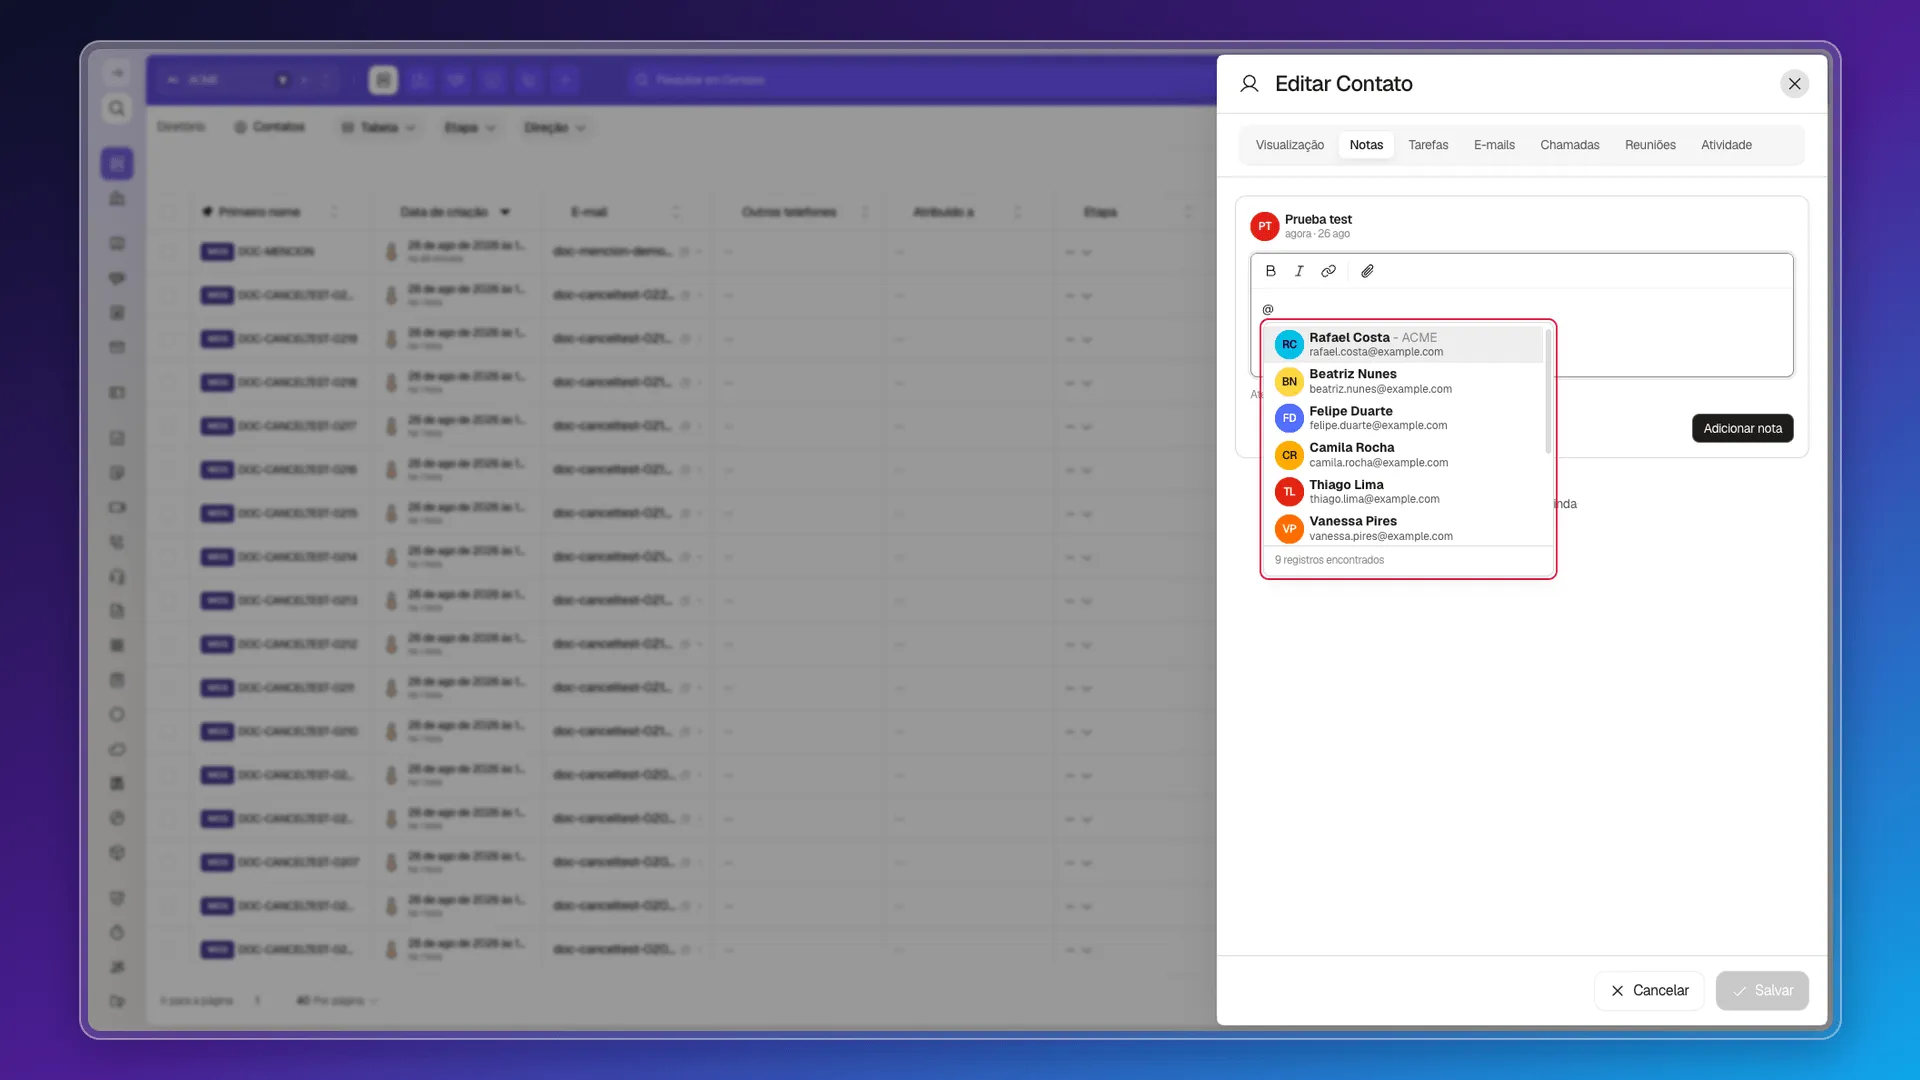Click the Contatos breadcrumb in the background

[x=270, y=127]
